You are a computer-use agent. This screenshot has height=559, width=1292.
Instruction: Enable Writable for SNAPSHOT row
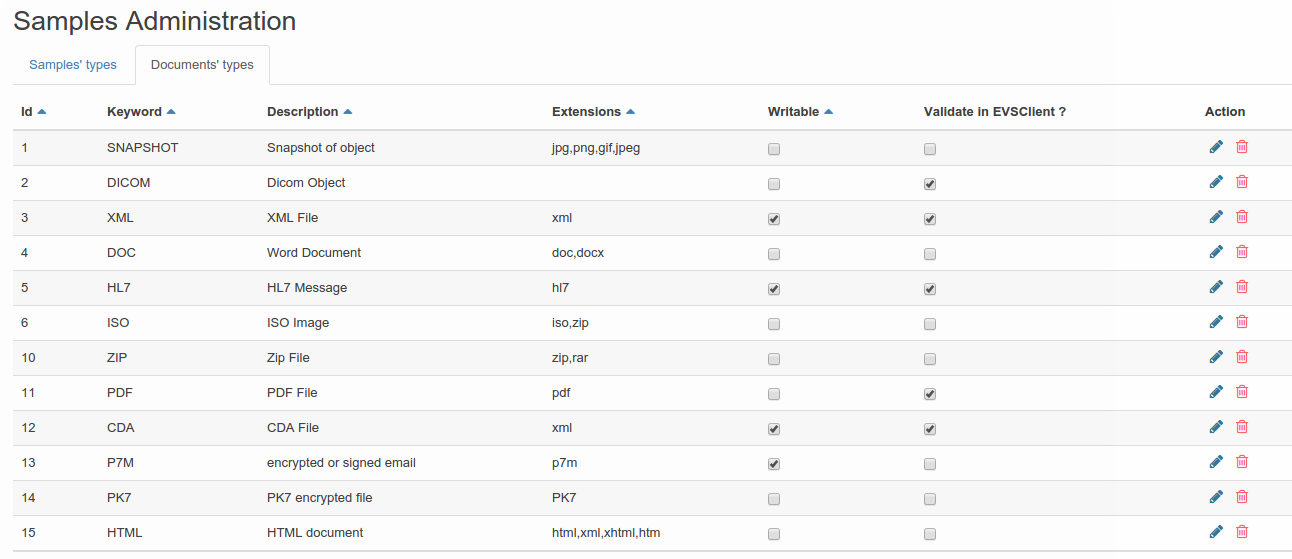[774, 149]
